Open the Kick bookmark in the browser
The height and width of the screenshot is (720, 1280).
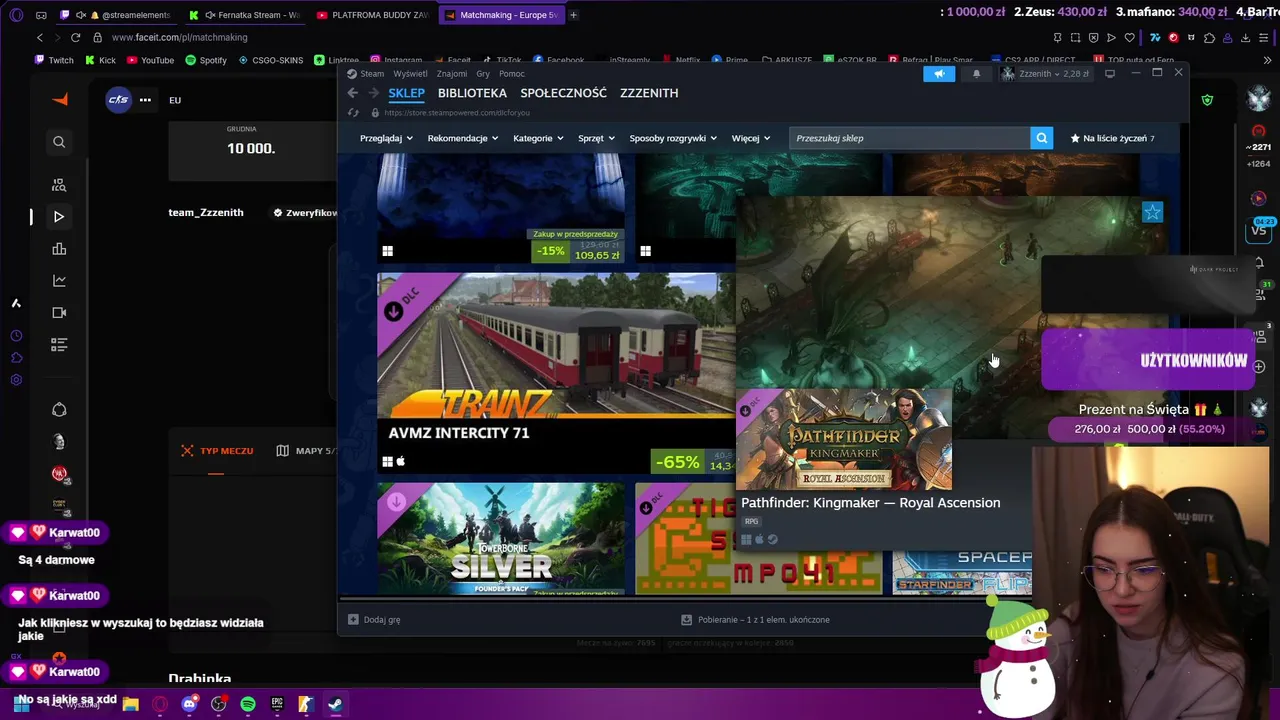click(x=100, y=60)
